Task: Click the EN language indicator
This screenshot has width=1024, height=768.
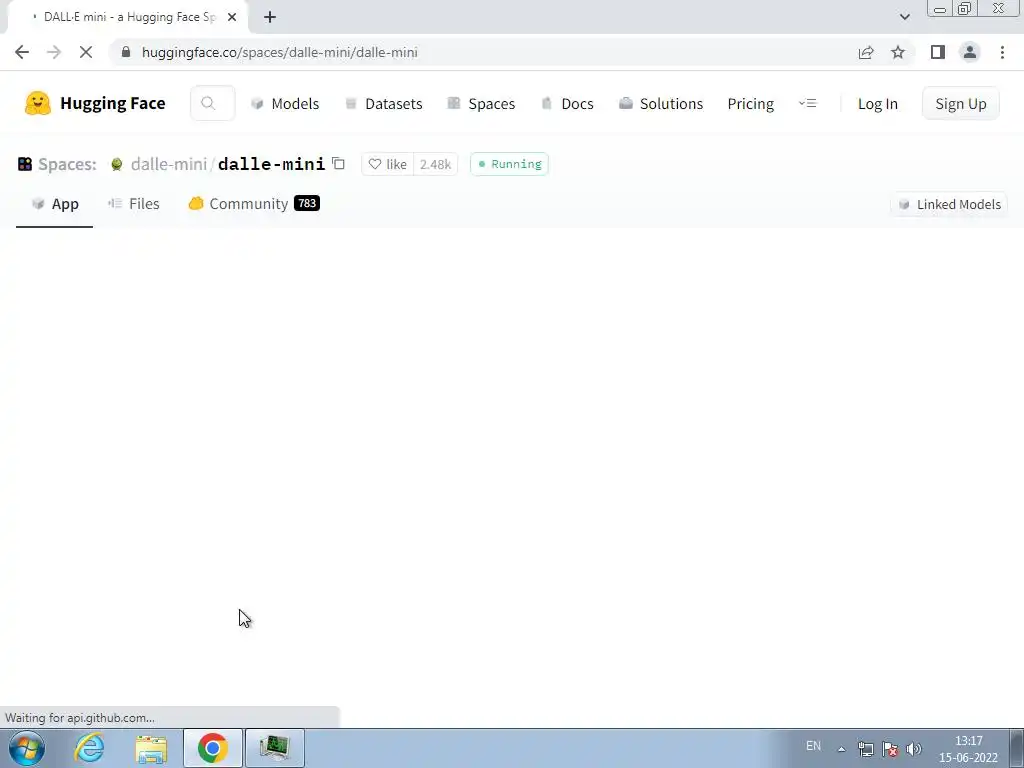Action: coord(813,746)
